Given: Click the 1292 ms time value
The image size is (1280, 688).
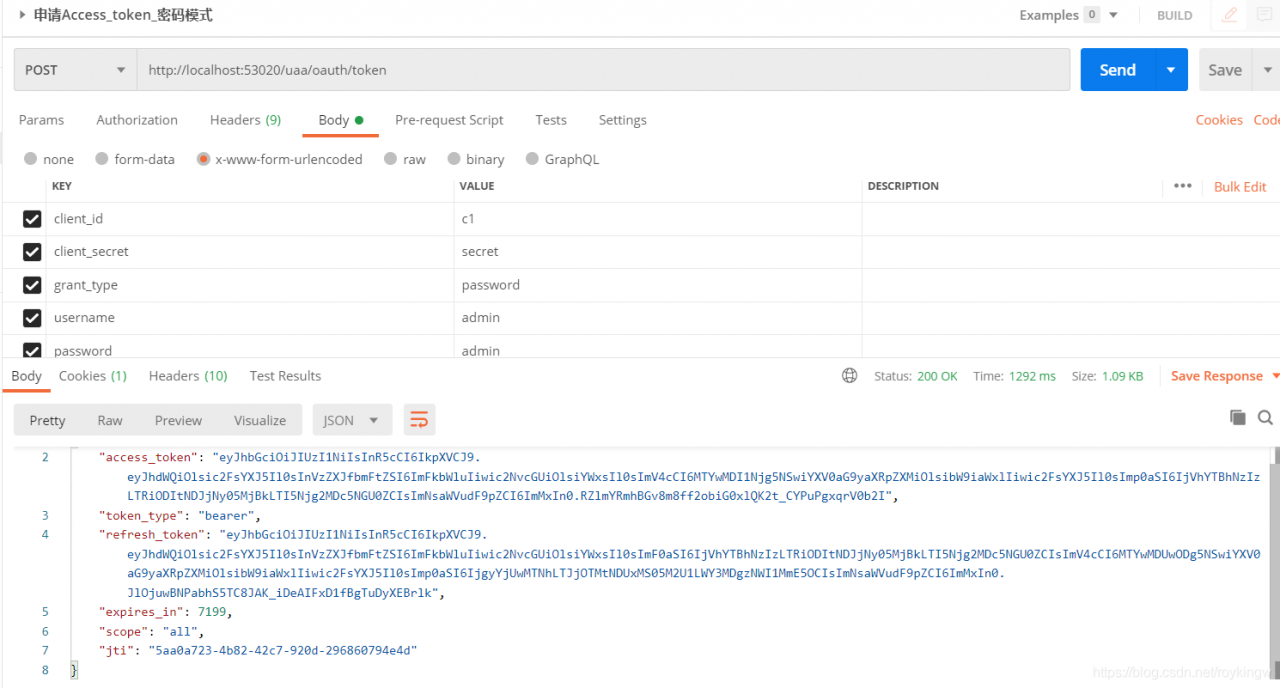Looking at the screenshot, I should pyautogui.click(x=1031, y=376).
